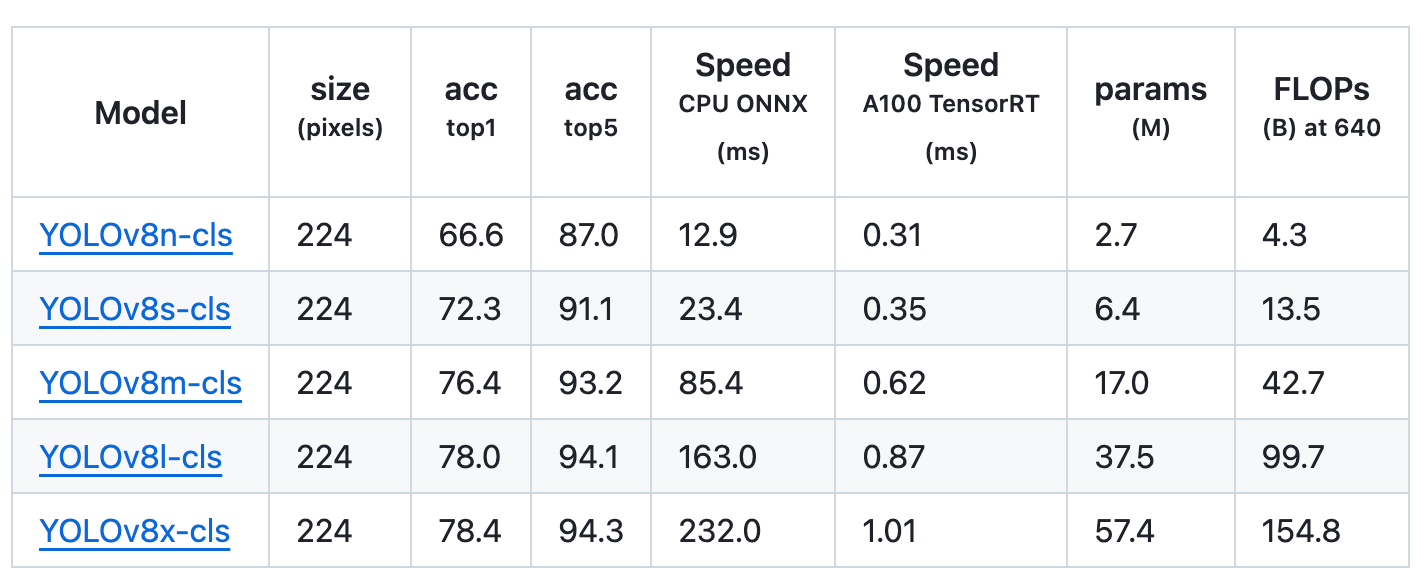
Task: Select the 154.8 FLOPs cell
Action: (x=1301, y=531)
